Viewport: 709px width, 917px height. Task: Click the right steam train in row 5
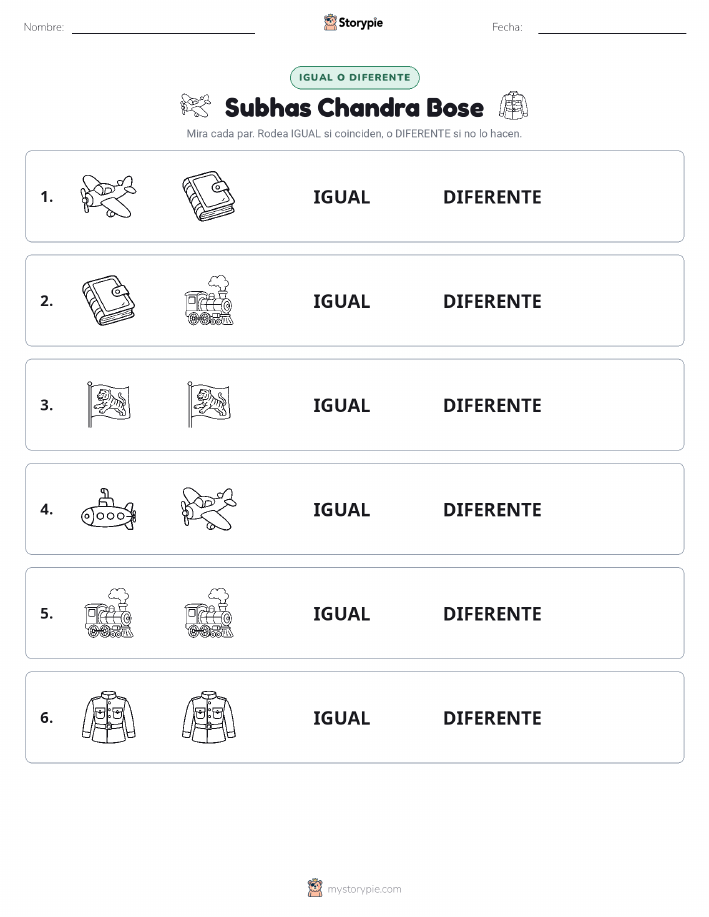pos(209,613)
